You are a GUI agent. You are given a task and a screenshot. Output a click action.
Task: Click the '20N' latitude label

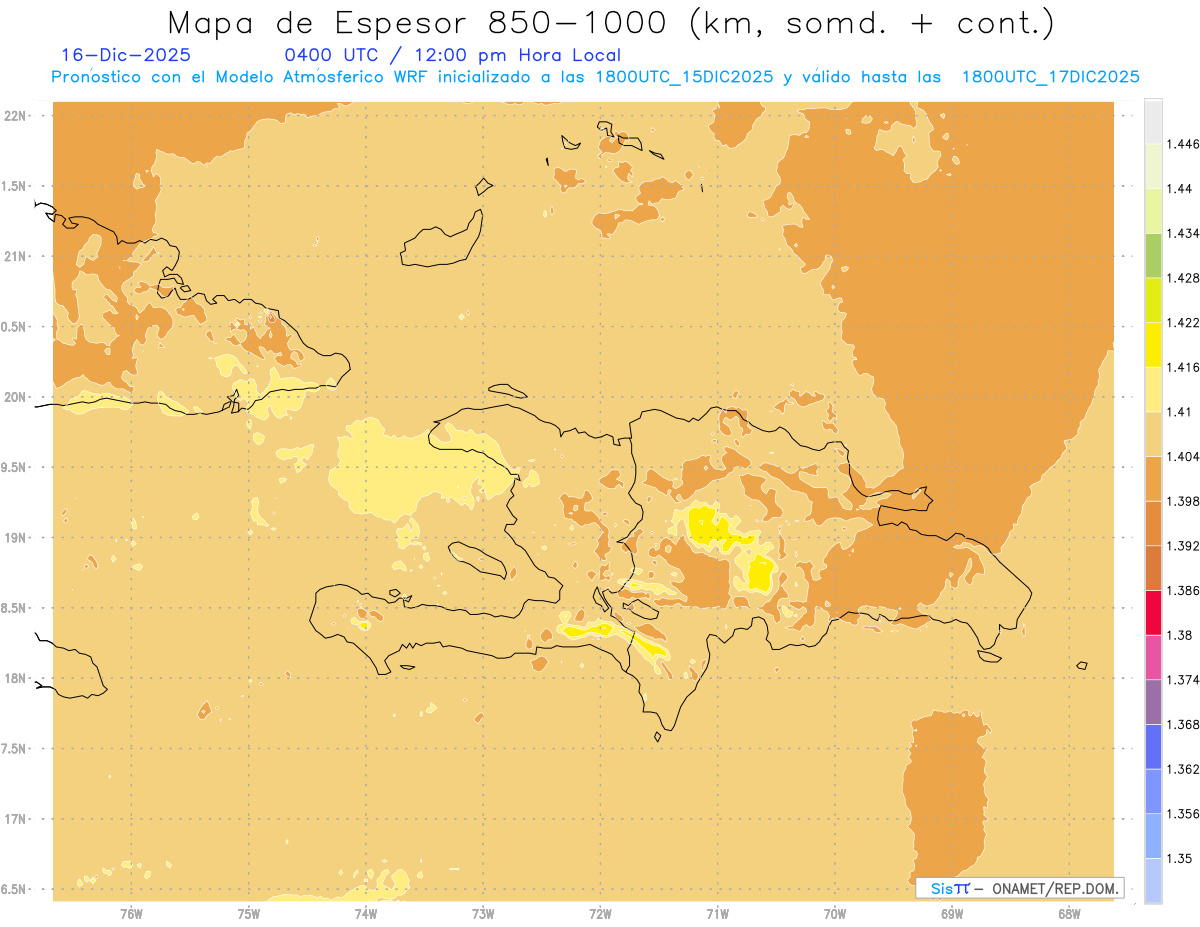point(15,397)
